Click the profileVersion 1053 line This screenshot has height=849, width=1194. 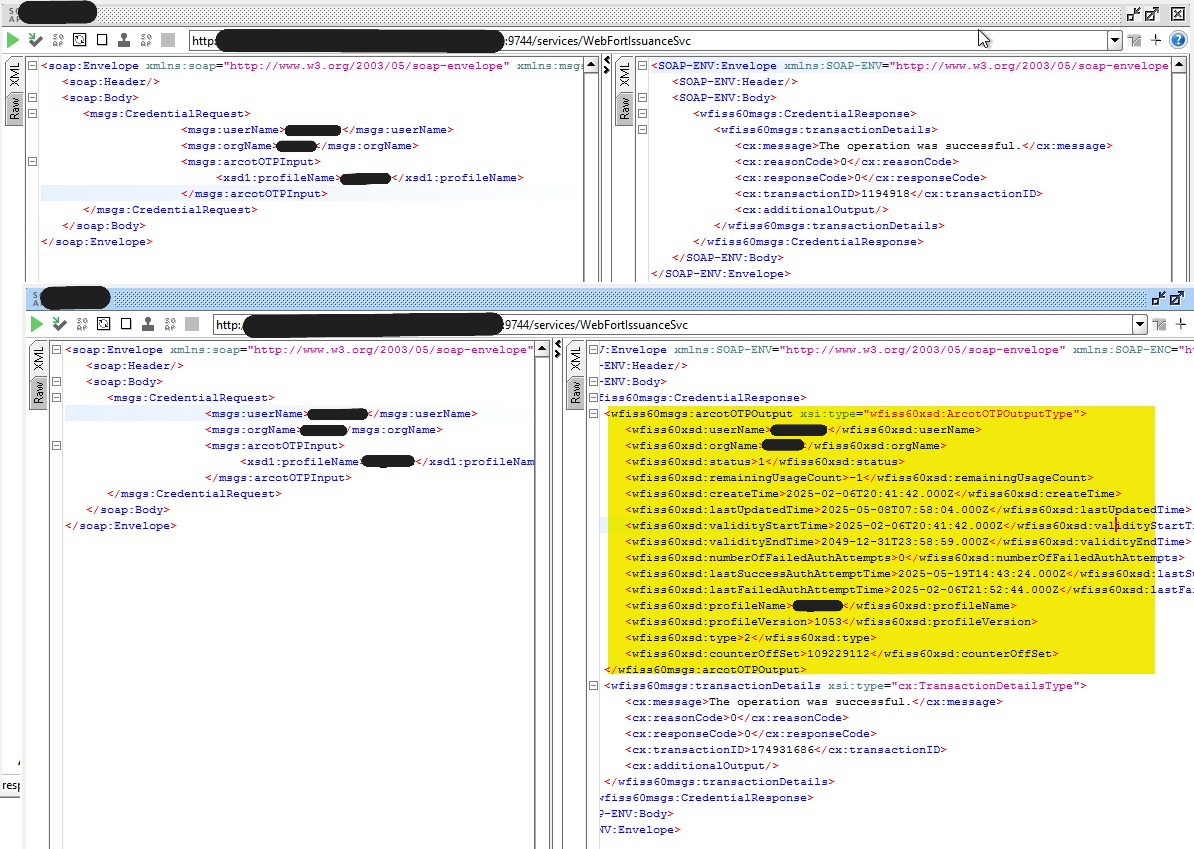(x=832, y=621)
